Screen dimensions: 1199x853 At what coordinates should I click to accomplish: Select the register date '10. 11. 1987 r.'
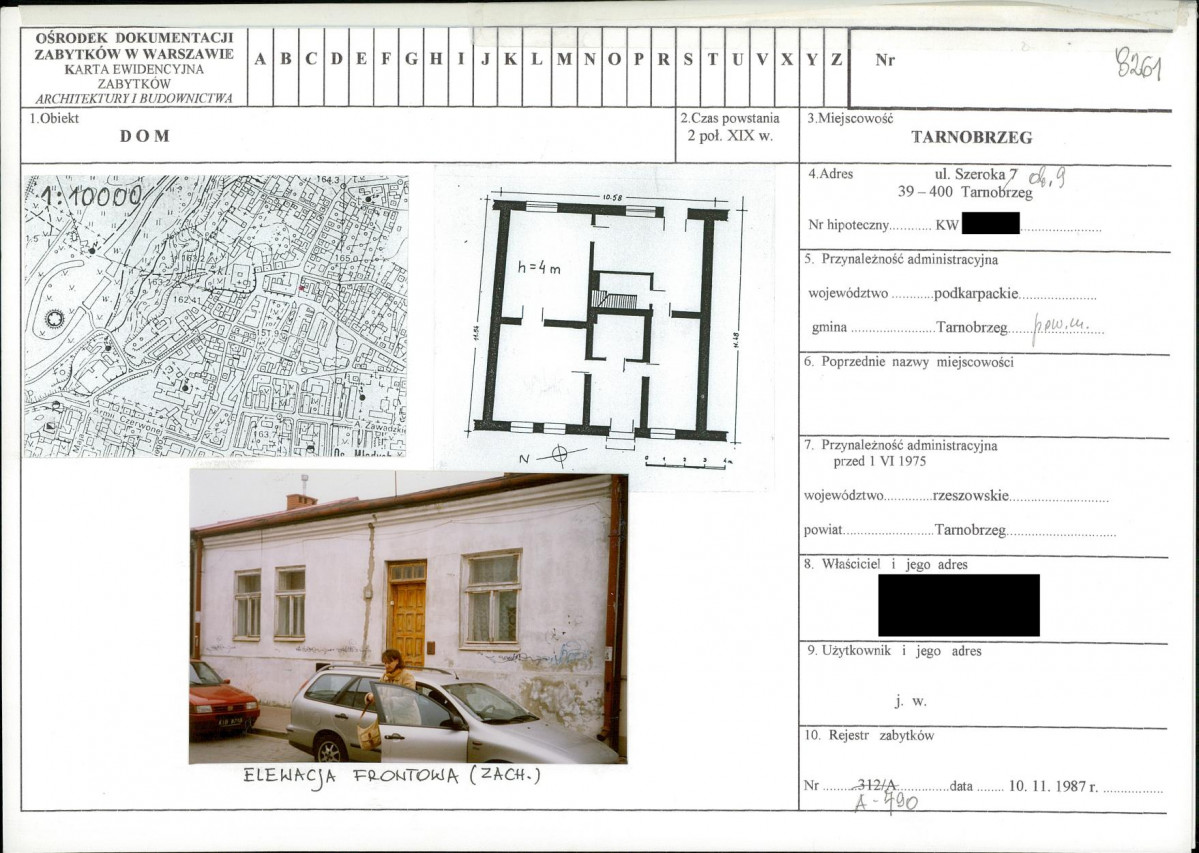(1053, 786)
